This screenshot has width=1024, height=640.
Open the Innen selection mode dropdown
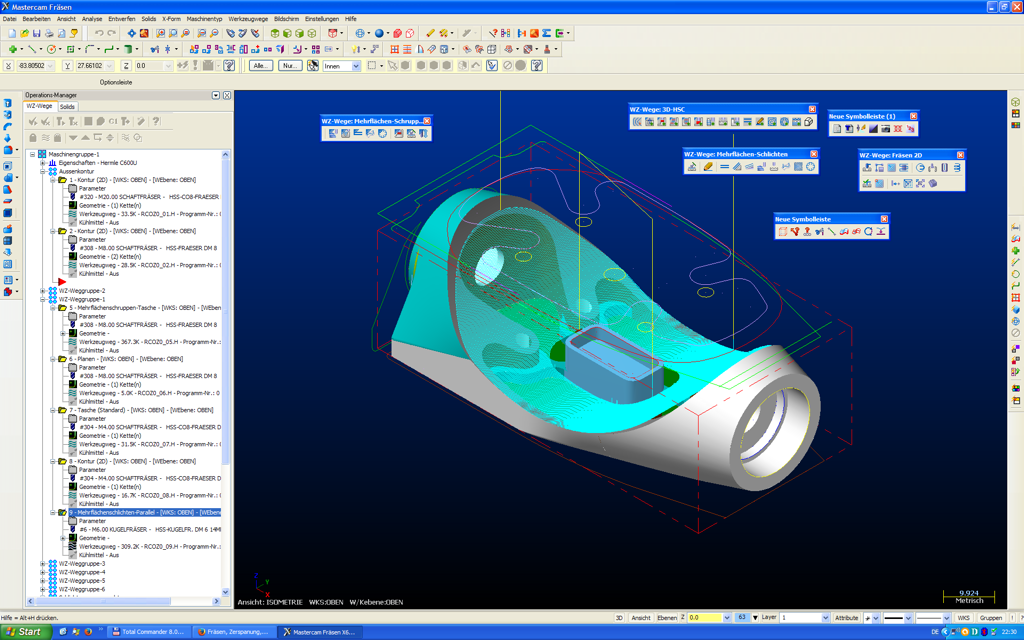[355, 66]
